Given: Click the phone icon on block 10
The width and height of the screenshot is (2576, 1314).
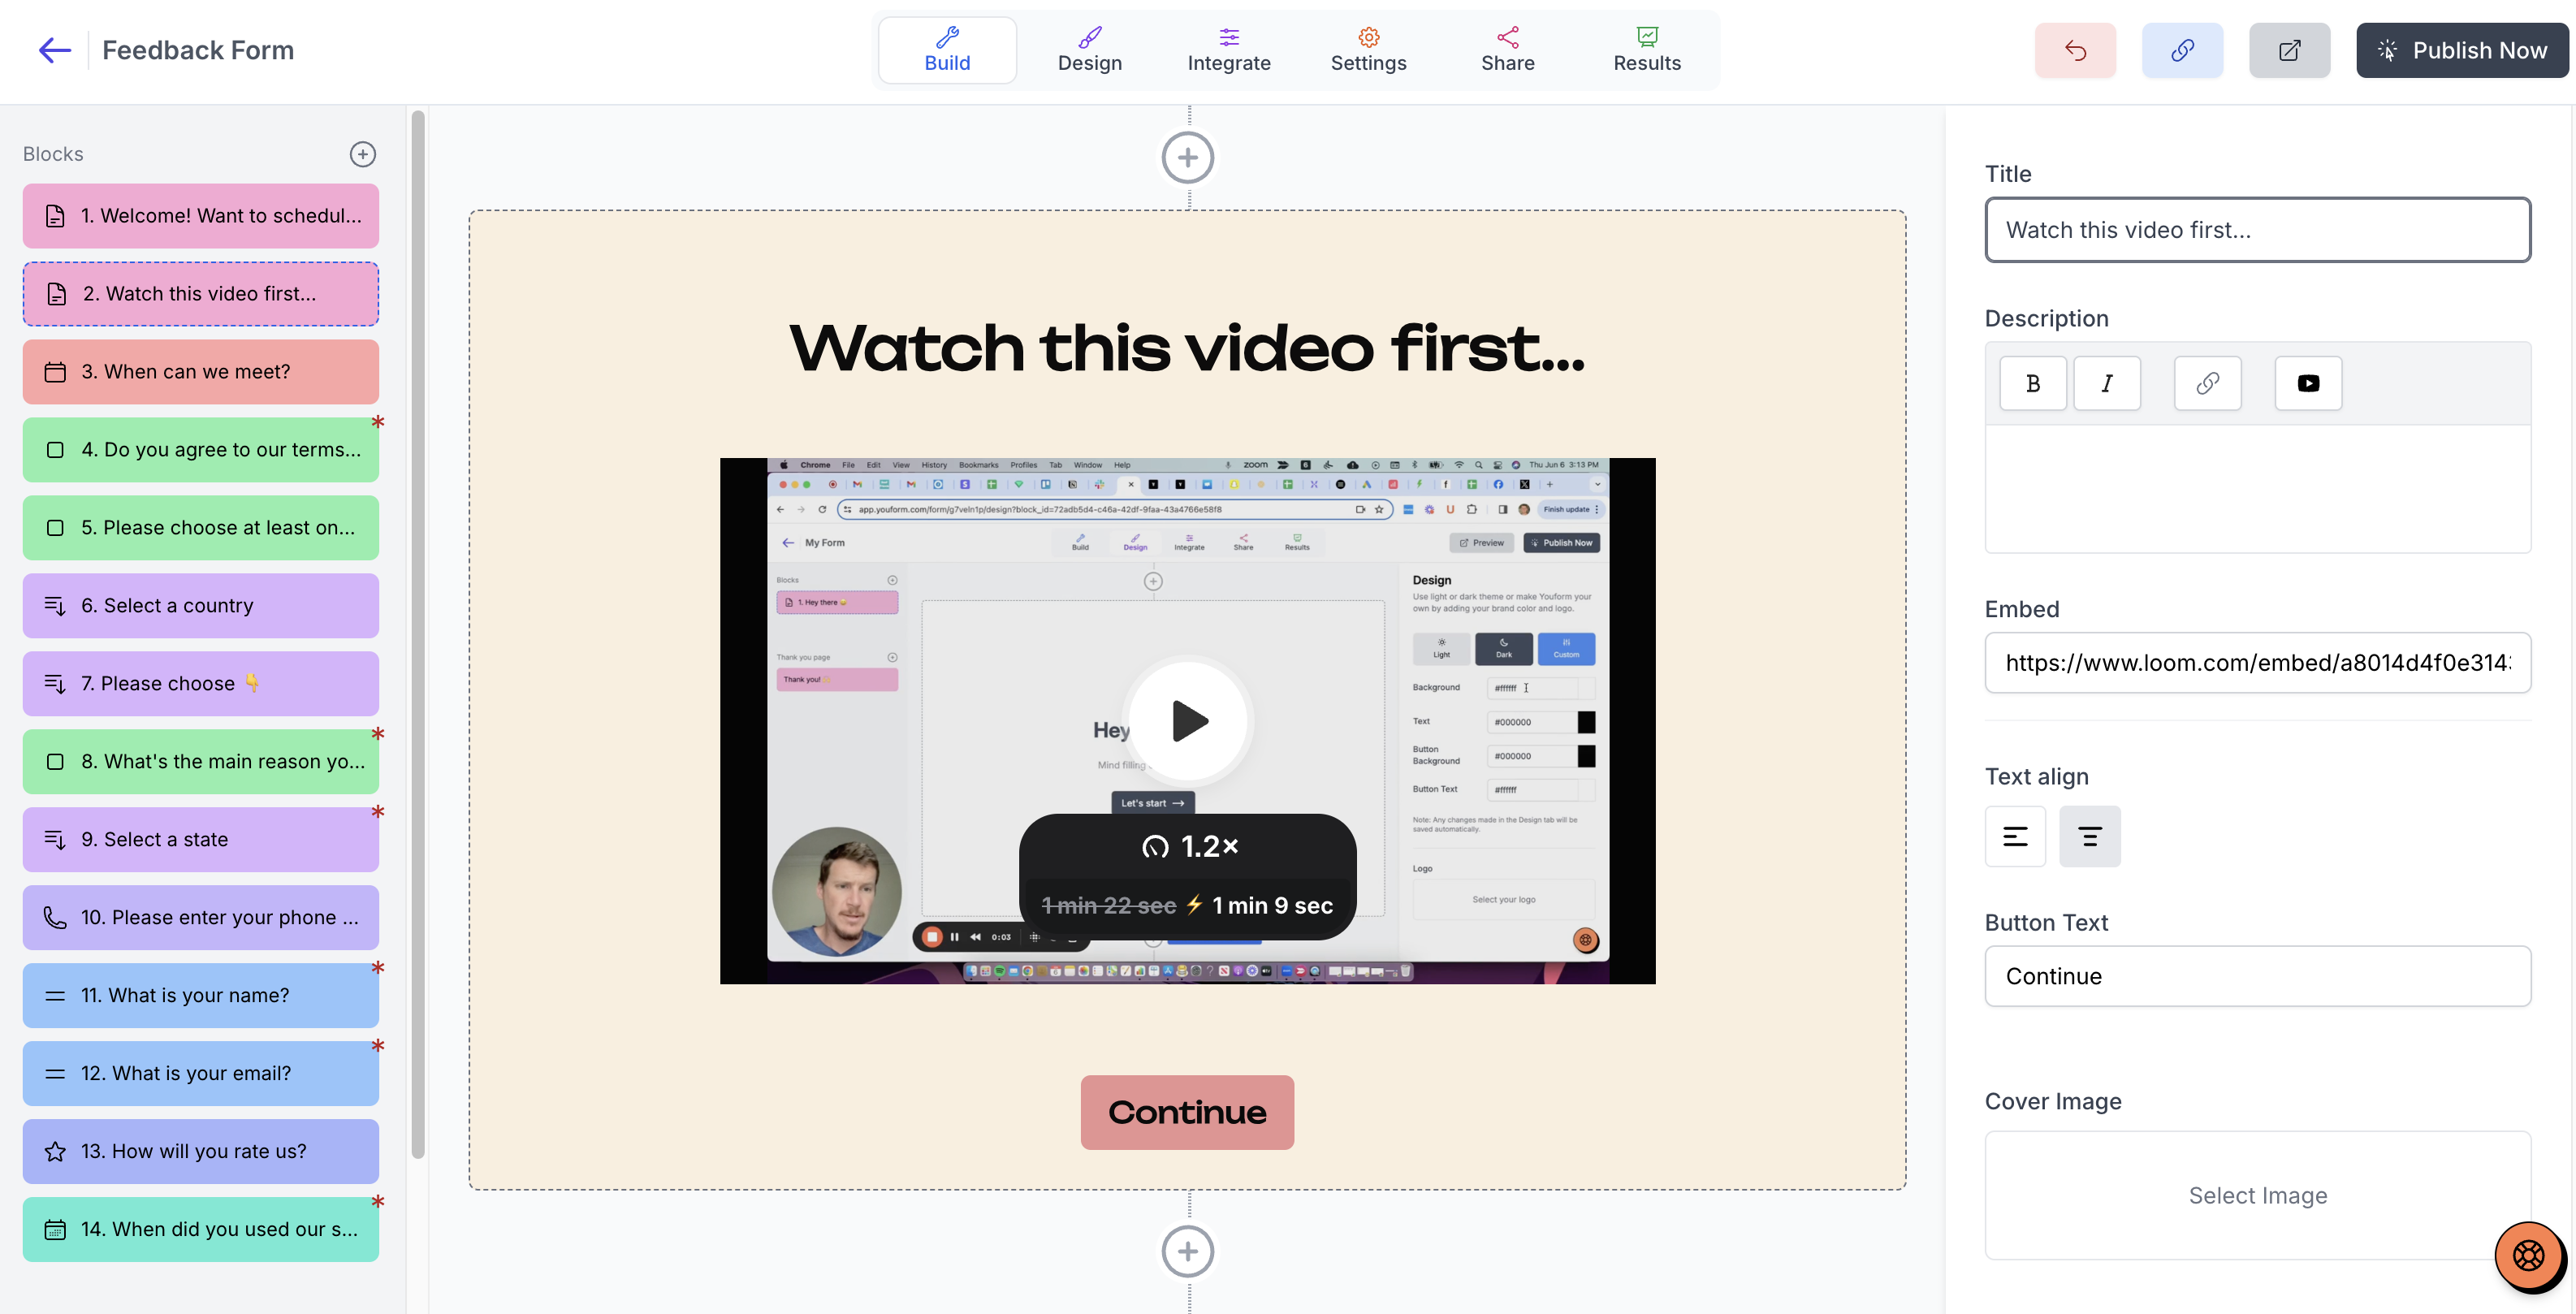Looking at the screenshot, I should point(55,918).
